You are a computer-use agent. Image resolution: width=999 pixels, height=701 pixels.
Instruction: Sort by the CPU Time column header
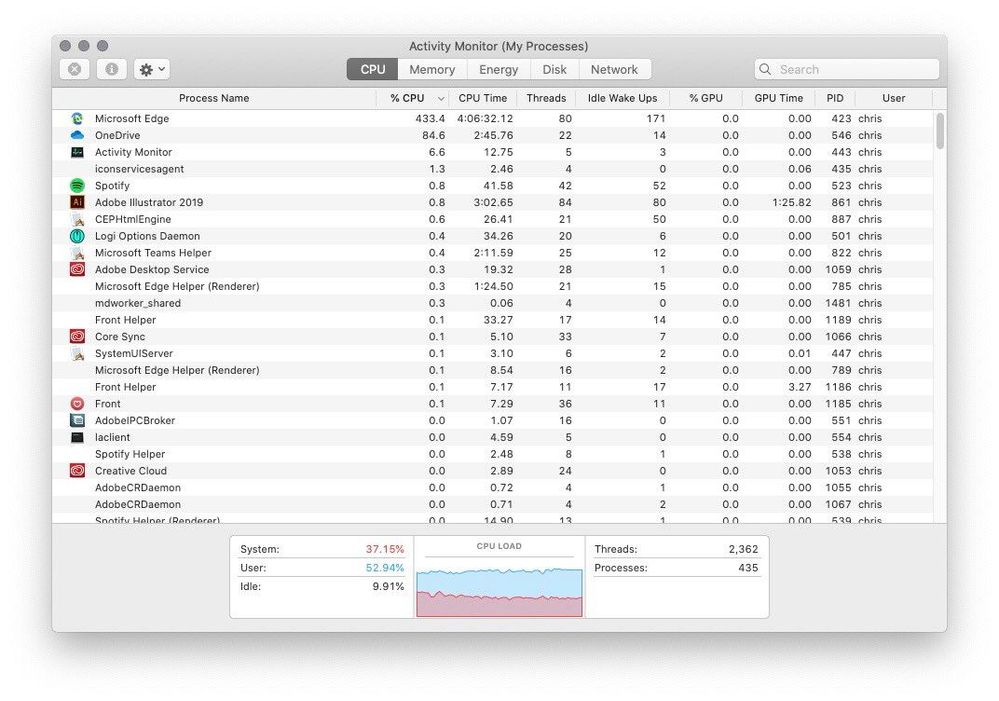coord(482,98)
